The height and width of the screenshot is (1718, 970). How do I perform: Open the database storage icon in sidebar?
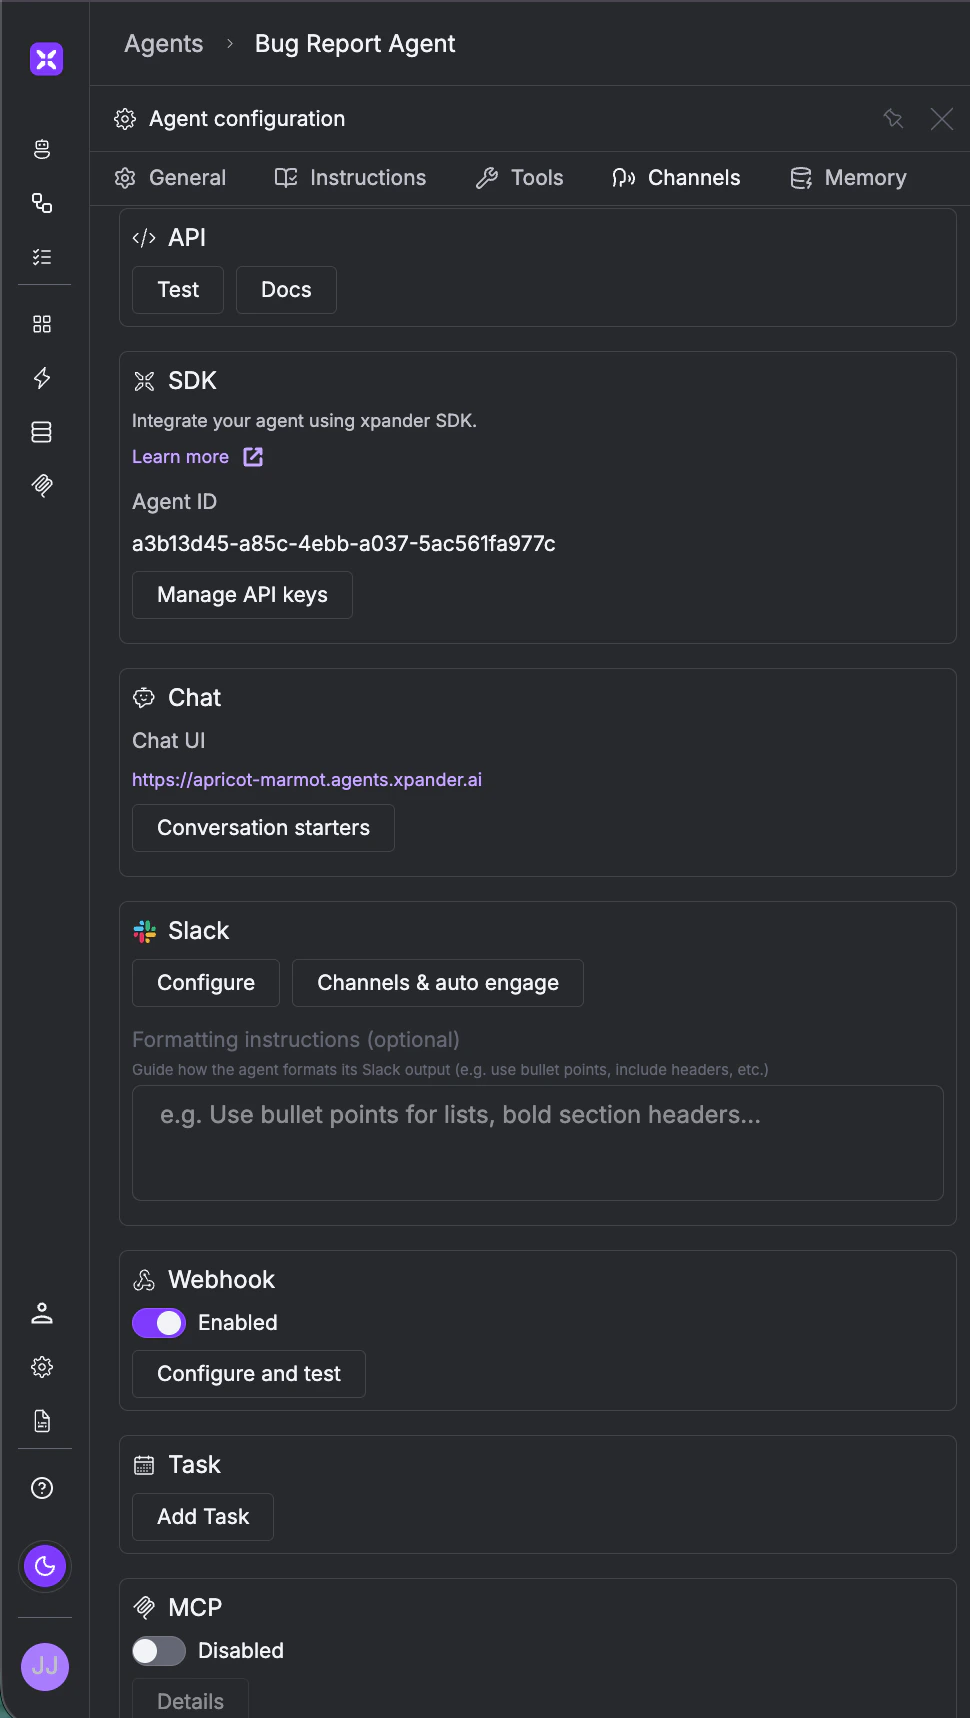[42, 432]
